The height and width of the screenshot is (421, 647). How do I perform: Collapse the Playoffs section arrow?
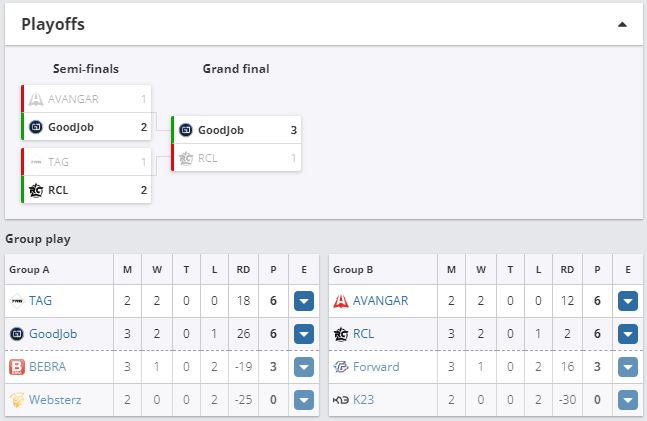click(x=622, y=23)
